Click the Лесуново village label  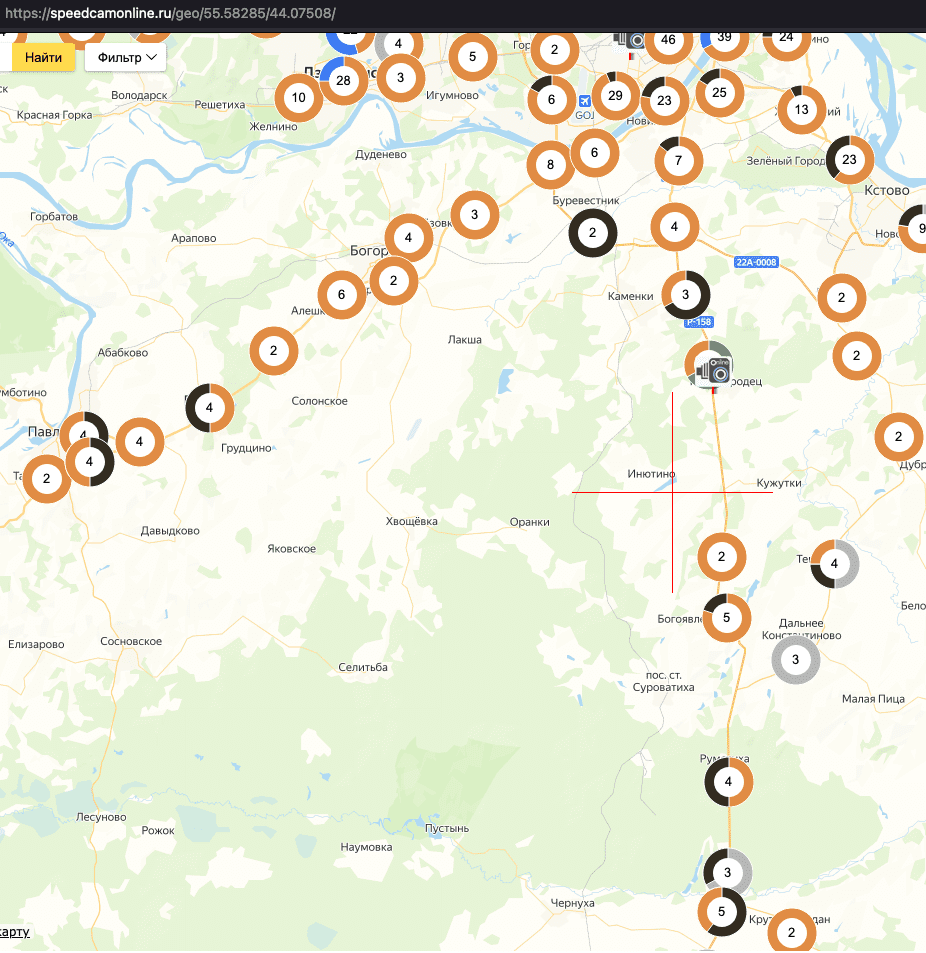click(101, 817)
